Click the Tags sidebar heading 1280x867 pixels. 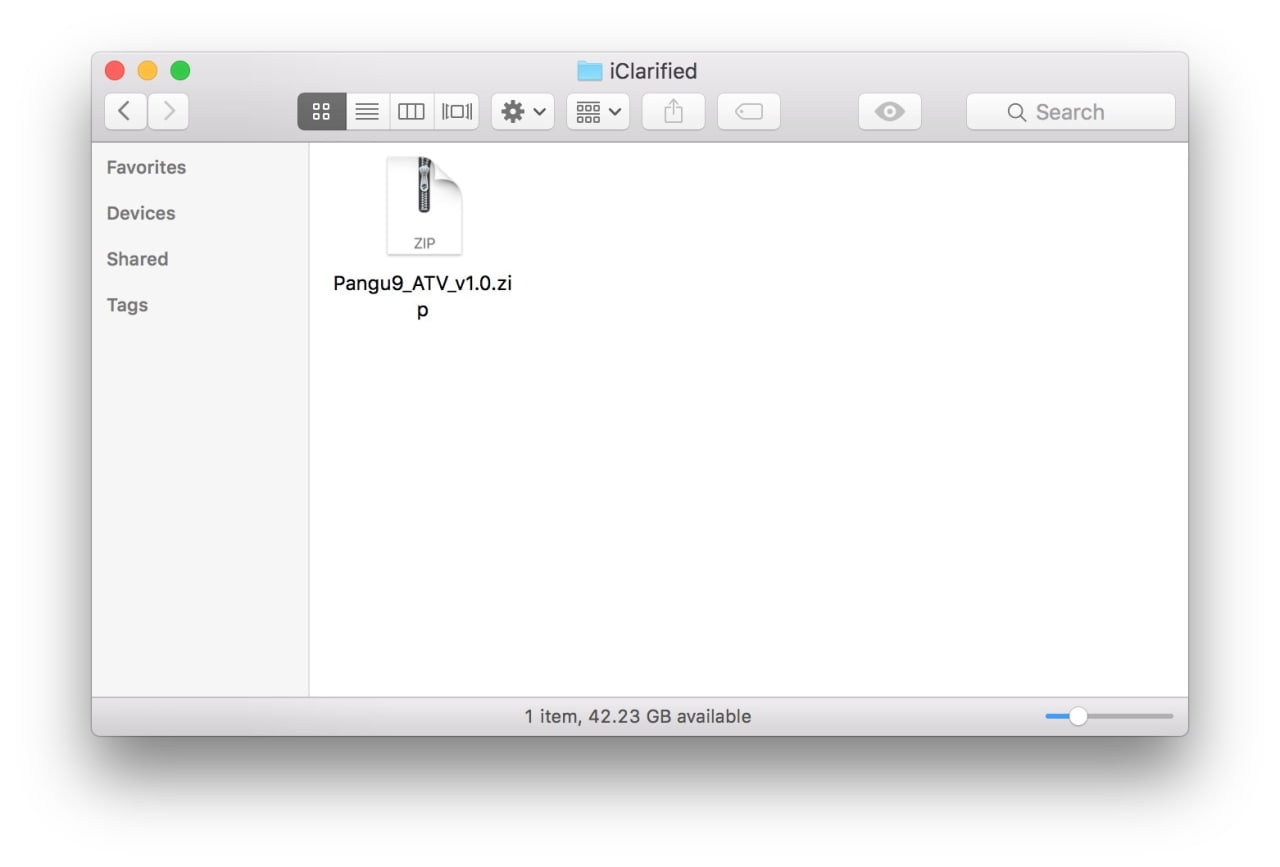[127, 305]
